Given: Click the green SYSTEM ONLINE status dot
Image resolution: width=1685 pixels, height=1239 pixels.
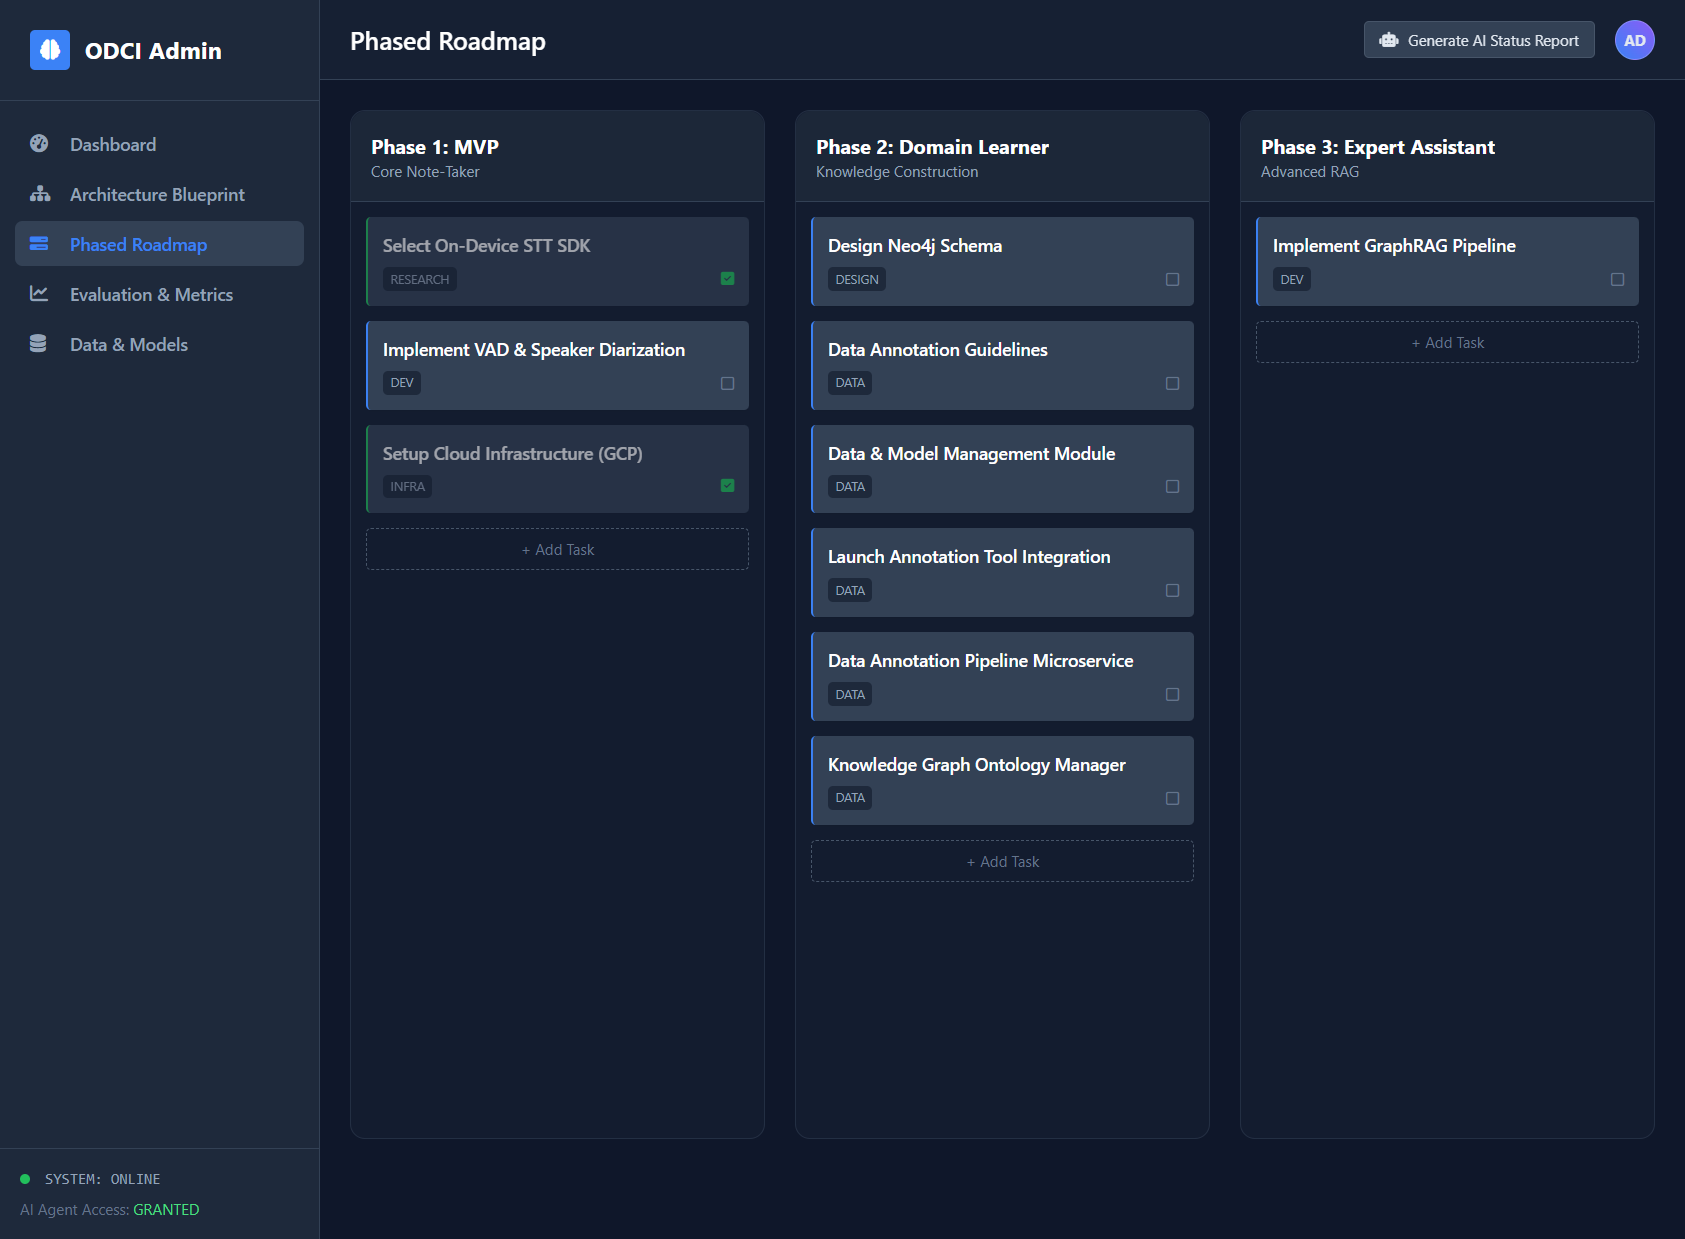Looking at the screenshot, I should pyautogui.click(x=27, y=1178).
